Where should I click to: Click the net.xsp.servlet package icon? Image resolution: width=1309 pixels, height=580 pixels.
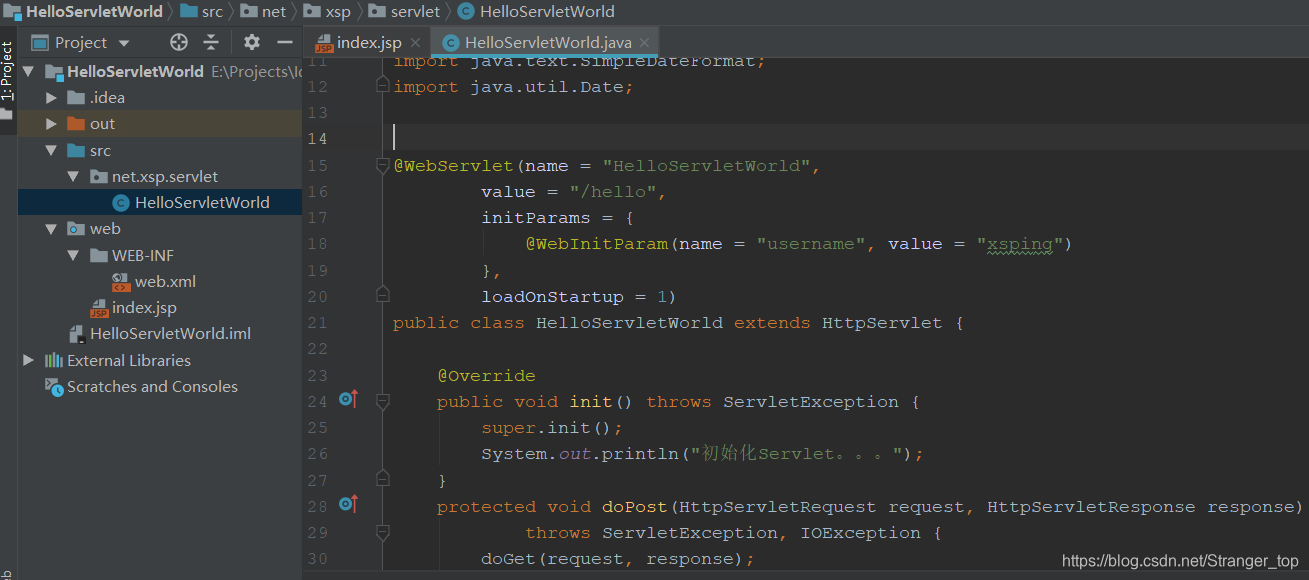click(x=98, y=177)
